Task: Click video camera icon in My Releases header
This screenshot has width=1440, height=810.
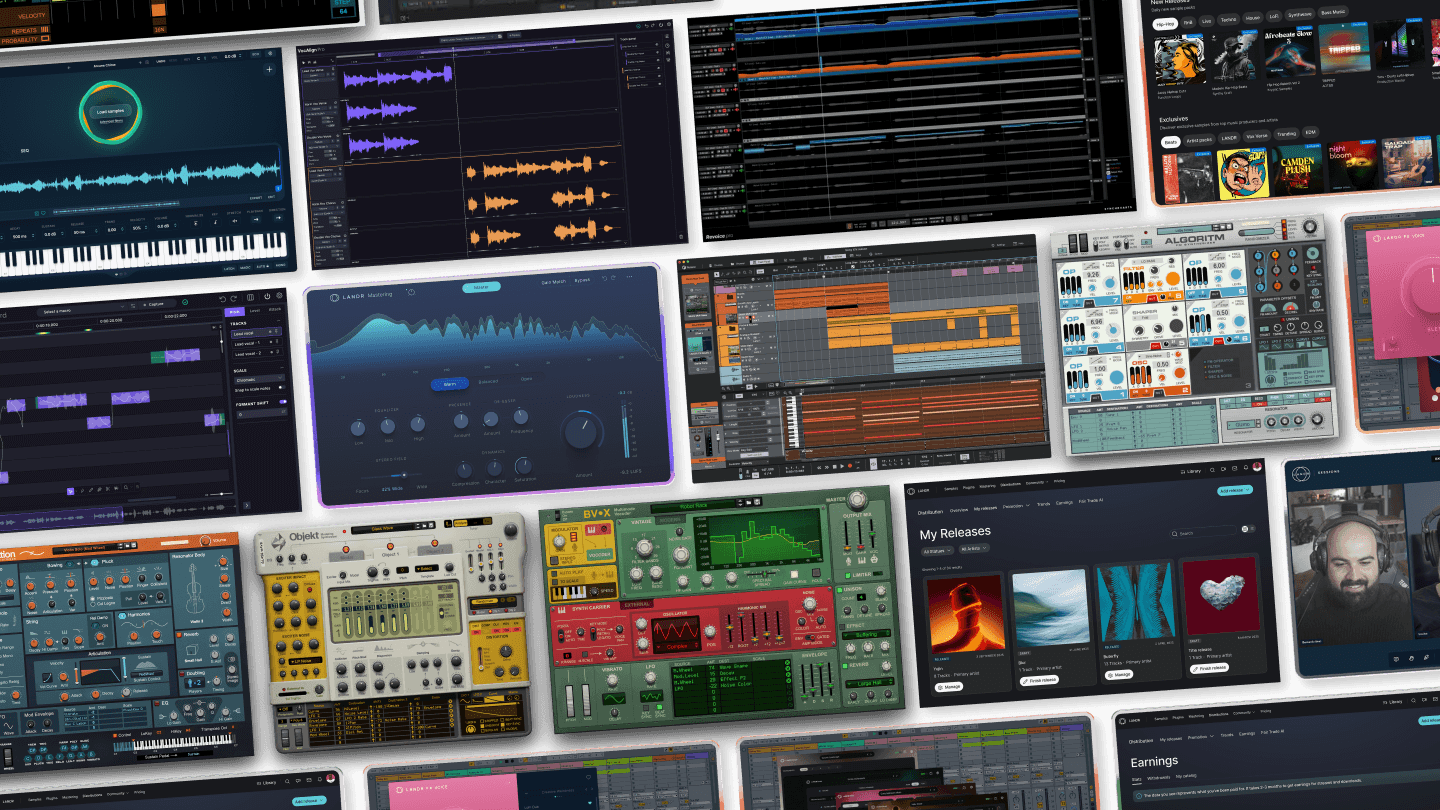Action: [1223, 469]
